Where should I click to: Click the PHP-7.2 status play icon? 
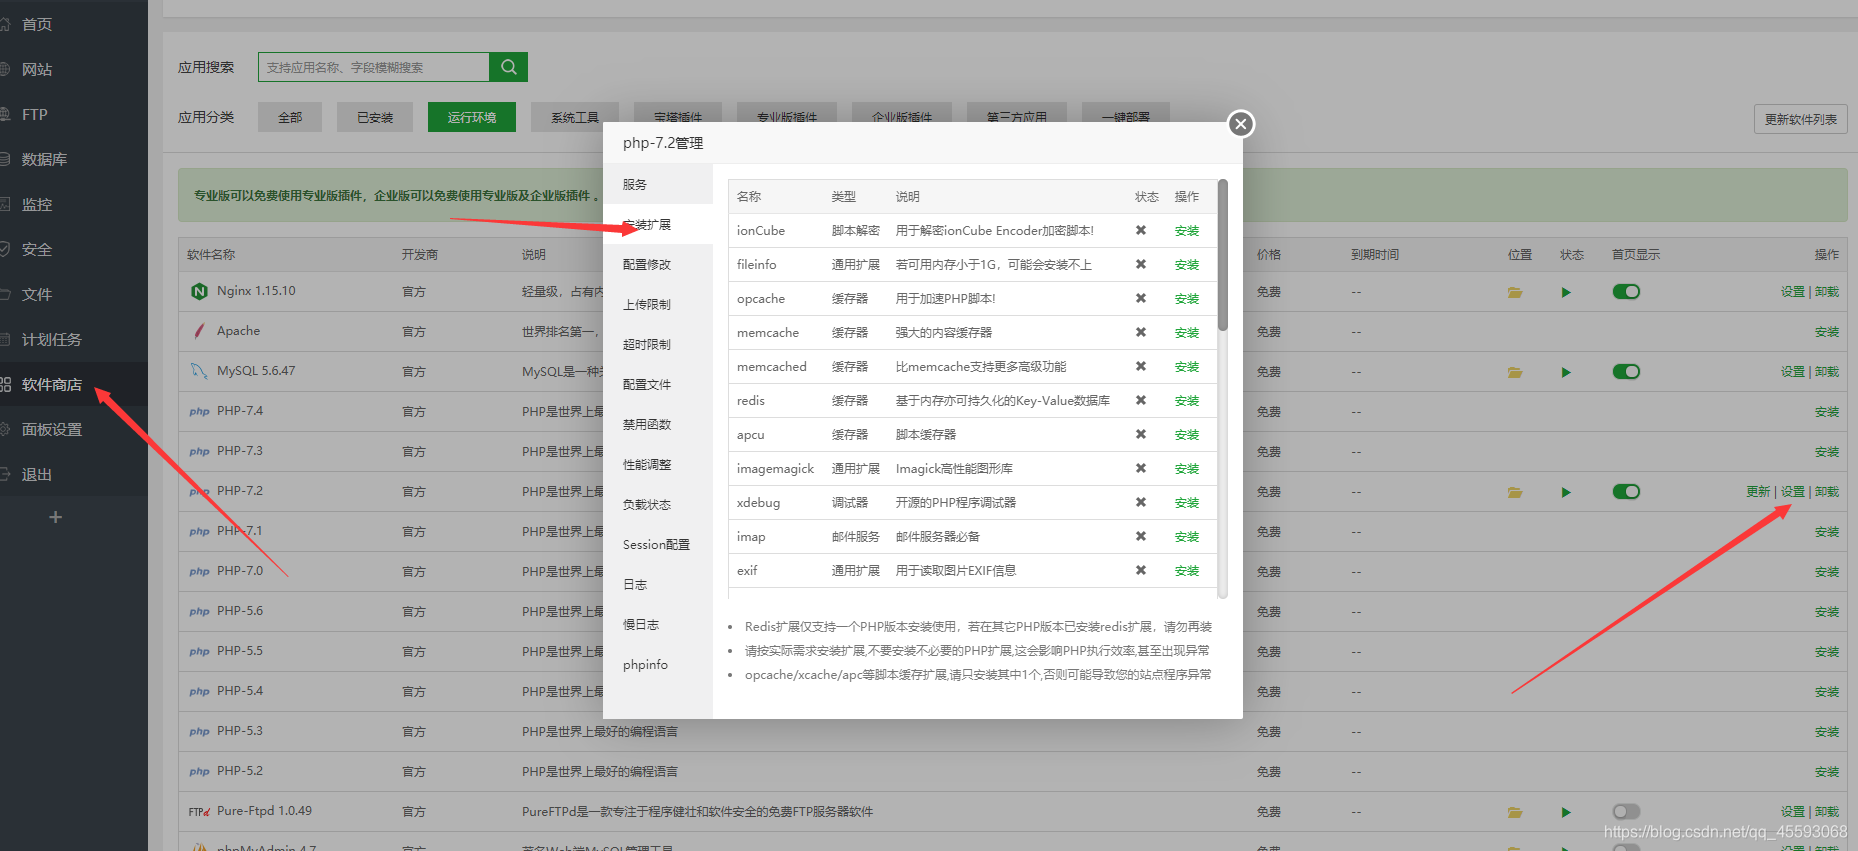[1566, 492]
